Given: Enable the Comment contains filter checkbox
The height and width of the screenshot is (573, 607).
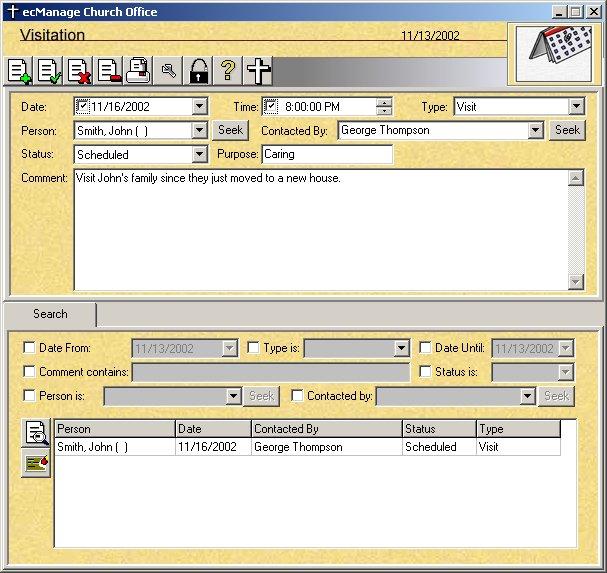Looking at the screenshot, I should [x=29, y=372].
